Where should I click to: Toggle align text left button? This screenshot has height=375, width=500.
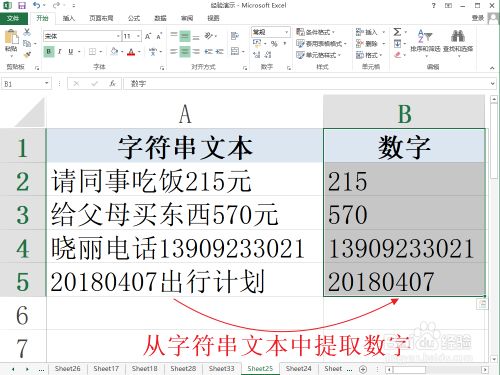[x=174, y=51]
